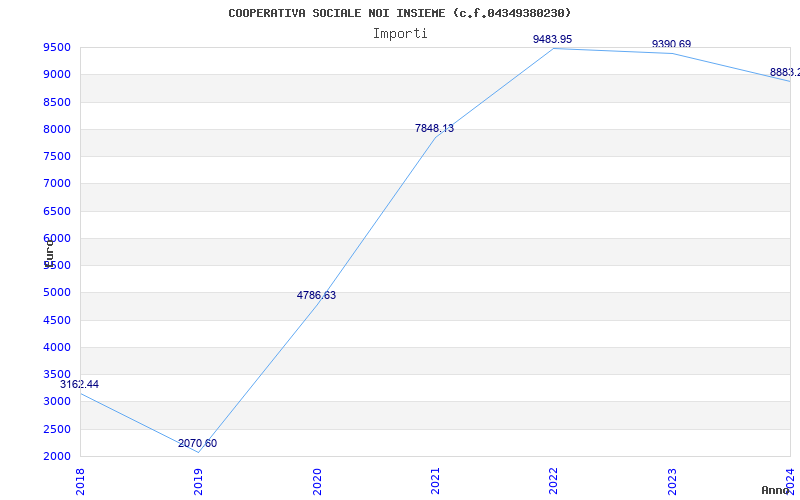Viewport: 800px width, 500px height.
Task: Click the 2019 x-axis label
Action: [198, 482]
